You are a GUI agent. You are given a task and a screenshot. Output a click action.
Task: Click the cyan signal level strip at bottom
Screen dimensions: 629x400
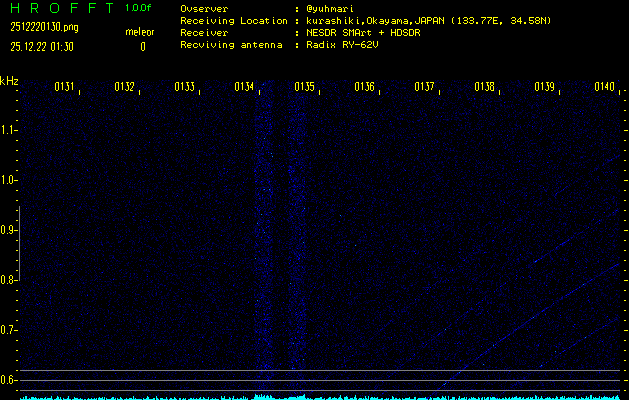point(314,396)
